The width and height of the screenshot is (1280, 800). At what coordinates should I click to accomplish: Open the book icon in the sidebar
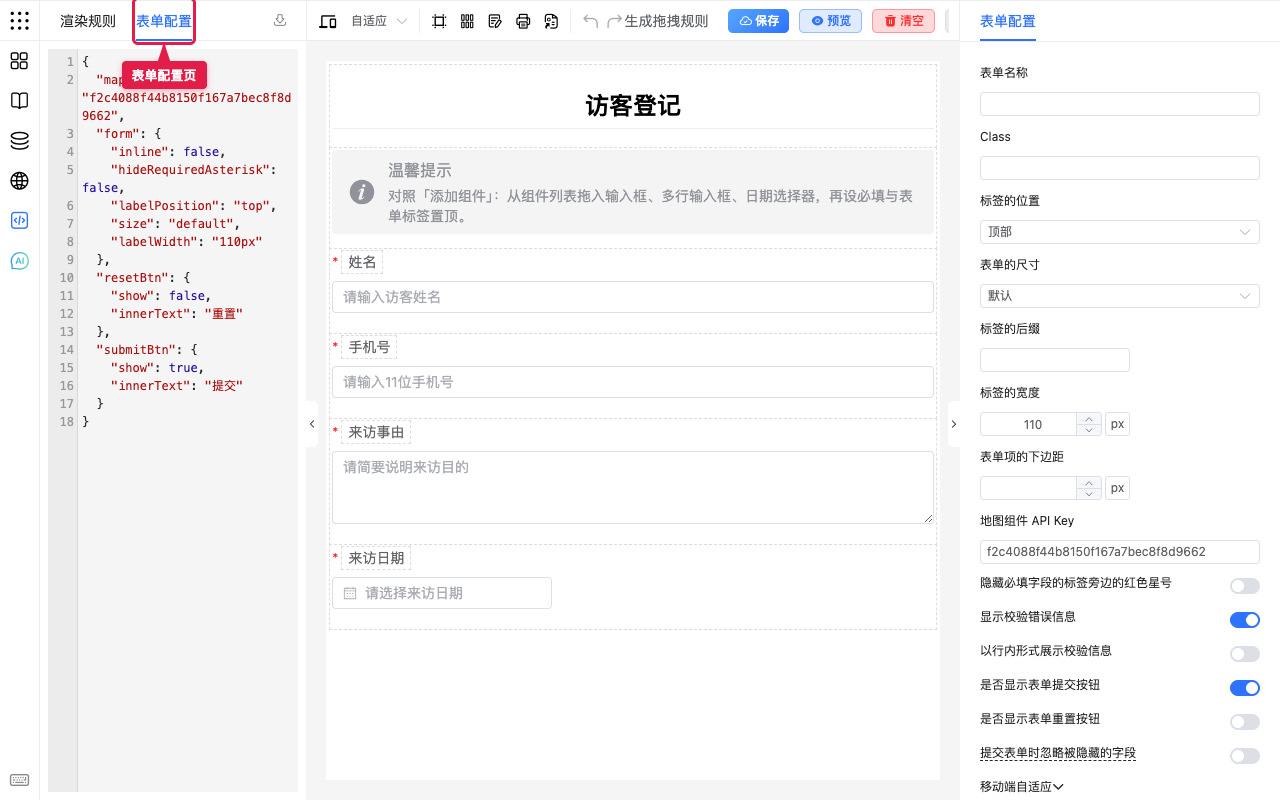19,101
